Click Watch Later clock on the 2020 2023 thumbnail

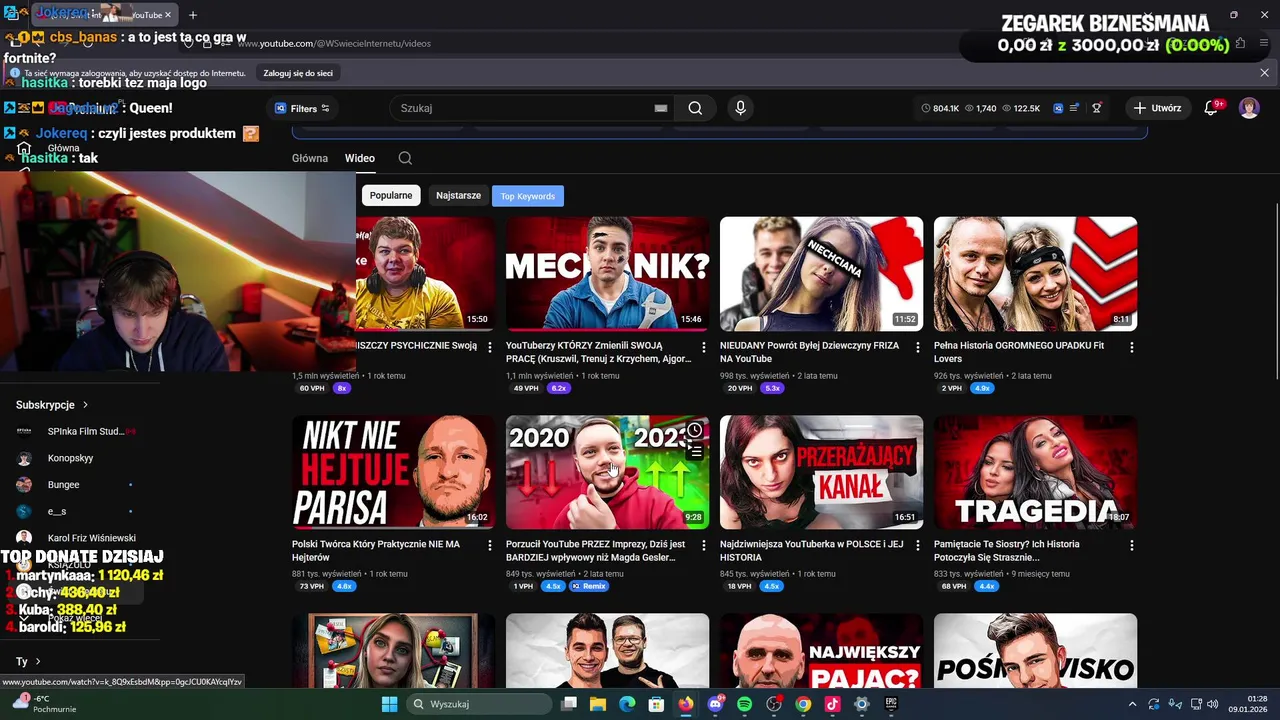click(x=694, y=431)
